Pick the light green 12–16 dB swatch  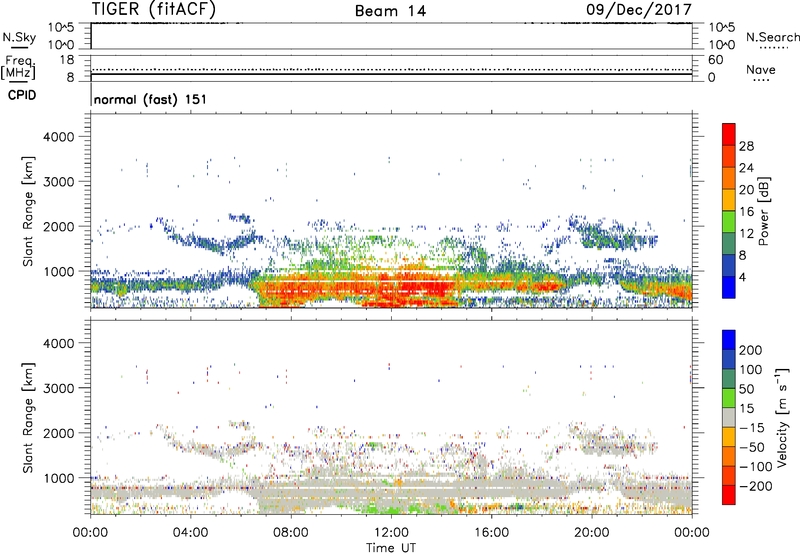pos(729,222)
